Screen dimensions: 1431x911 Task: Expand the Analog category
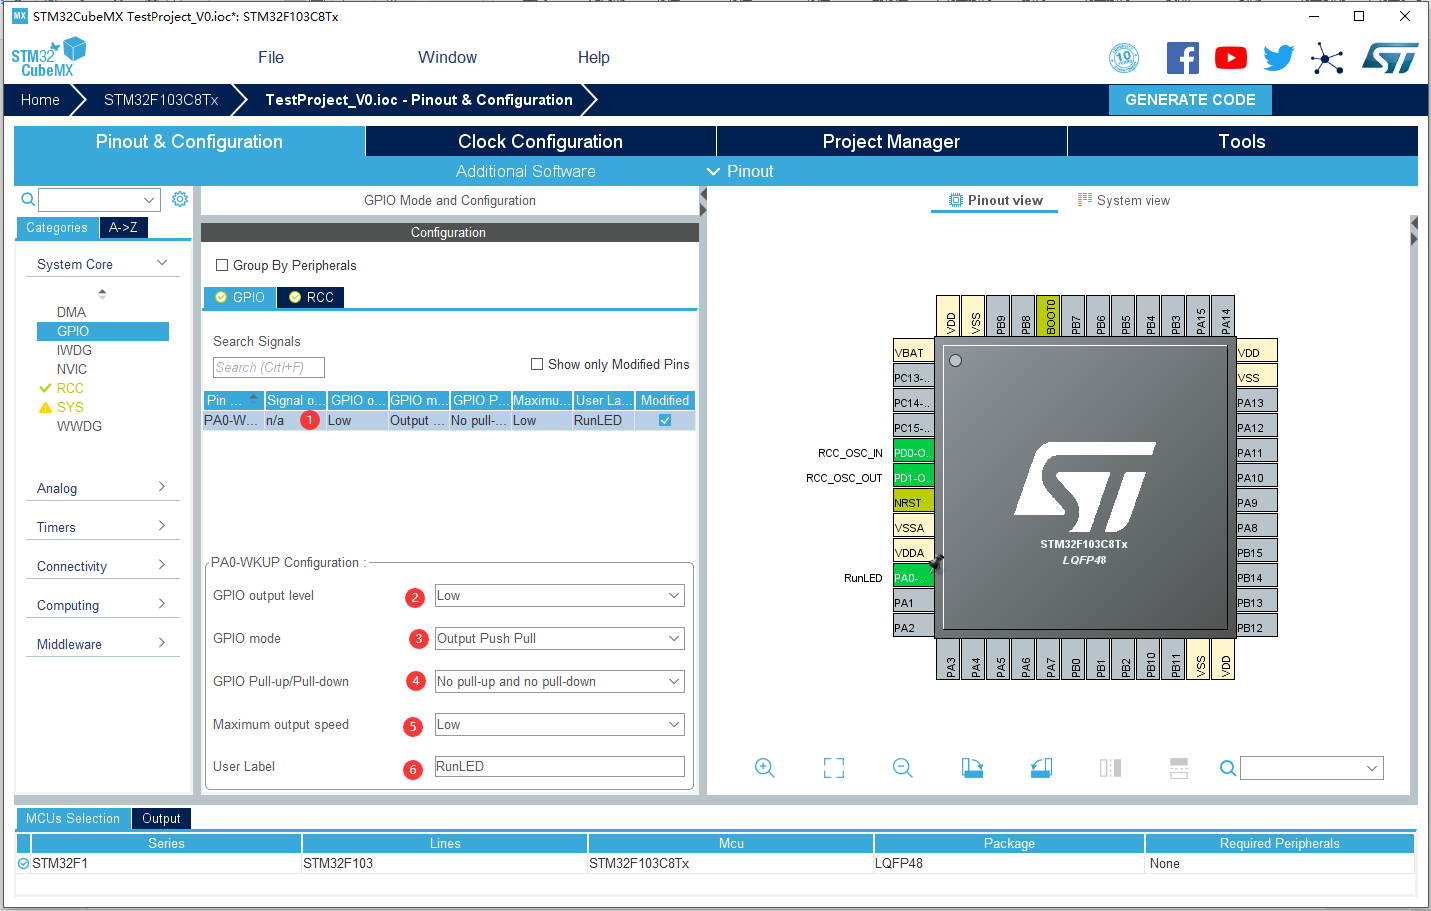[x=102, y=488]
